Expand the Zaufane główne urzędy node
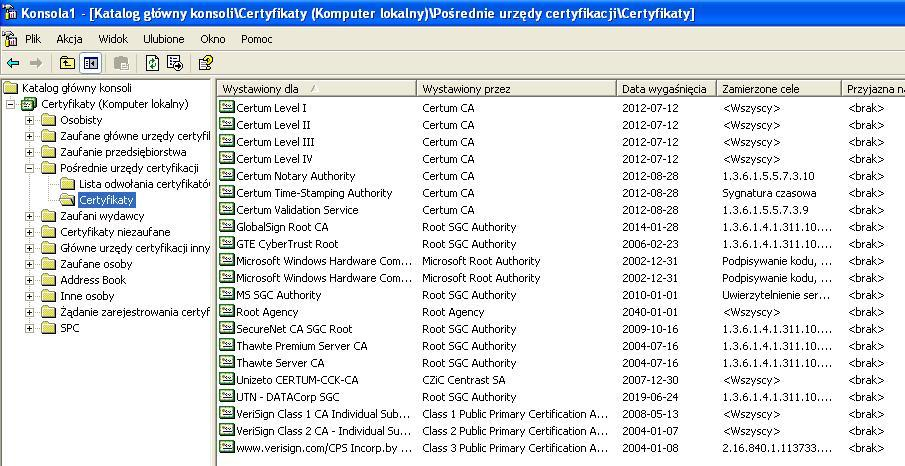Screen dimensions: 905x466 click(x=29, y=136)
